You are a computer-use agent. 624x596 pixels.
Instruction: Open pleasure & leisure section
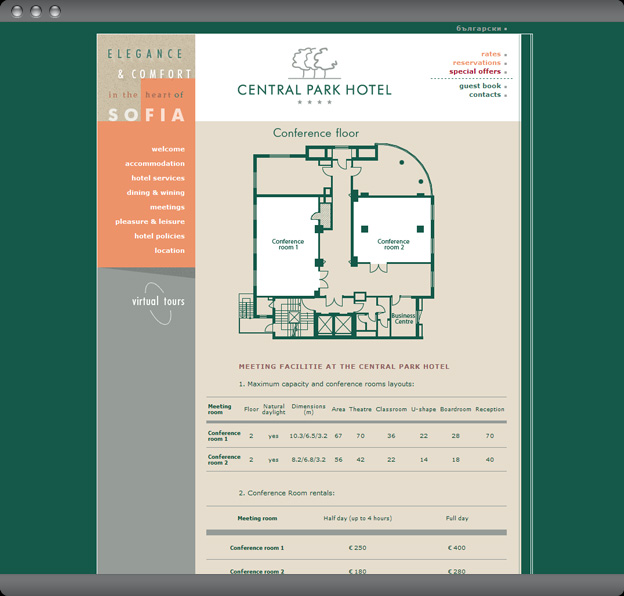click(150, 222)
